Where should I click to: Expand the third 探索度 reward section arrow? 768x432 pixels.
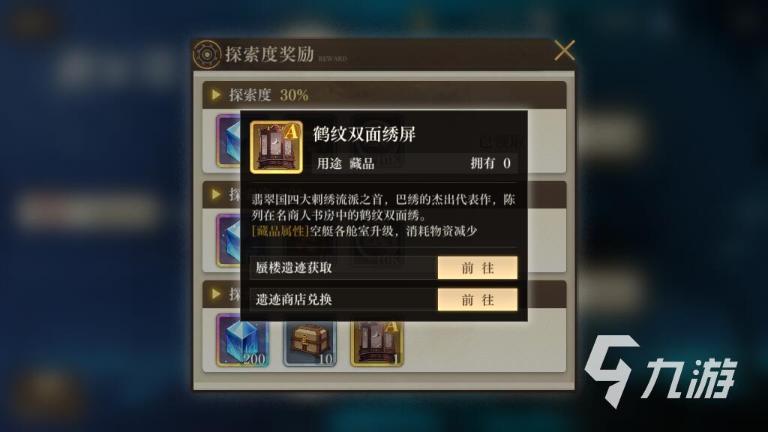point(216,294)
